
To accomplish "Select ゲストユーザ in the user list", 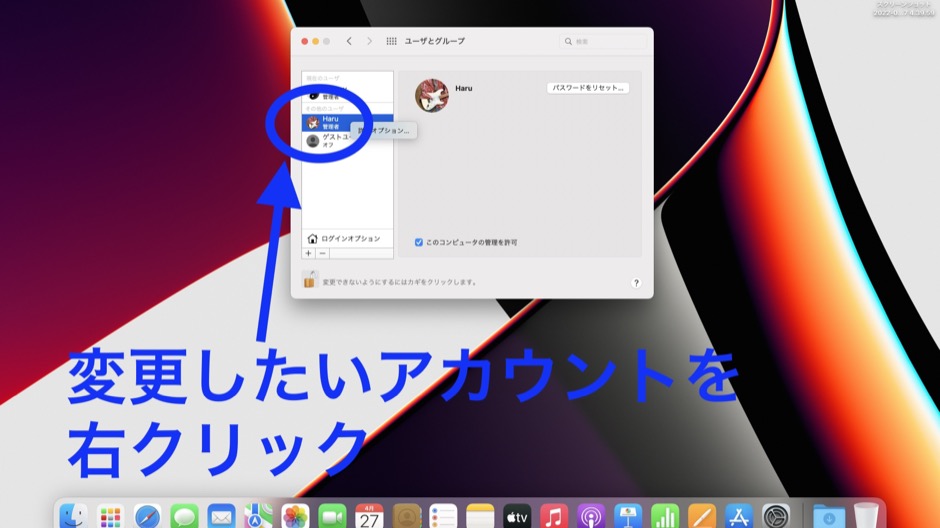I will point(330,141).
